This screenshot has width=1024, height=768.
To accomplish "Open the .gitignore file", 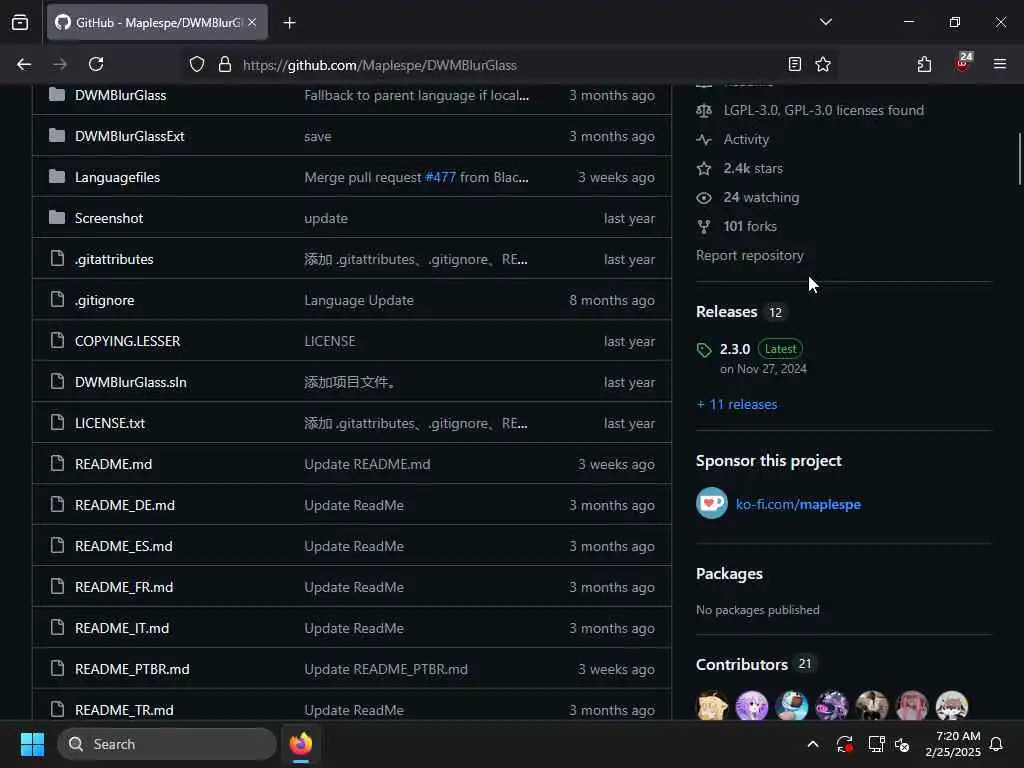I will pos(104,300).
